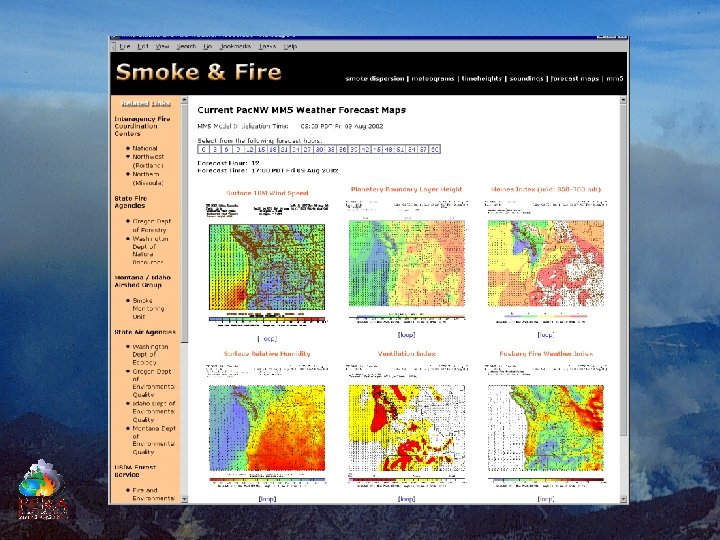Select forecast hour 36
Viewport: 720px width, 540px height.
click(343, 149)
